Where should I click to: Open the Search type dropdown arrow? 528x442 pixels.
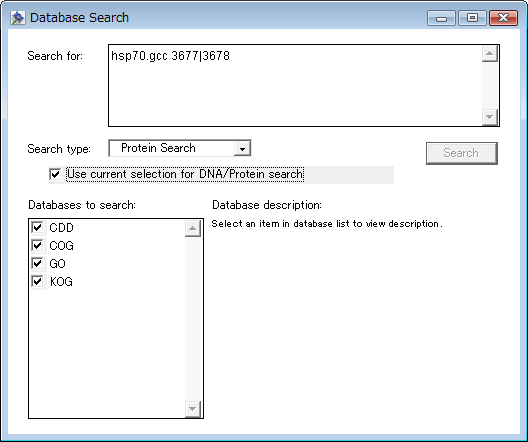click(x=242, y=148)
